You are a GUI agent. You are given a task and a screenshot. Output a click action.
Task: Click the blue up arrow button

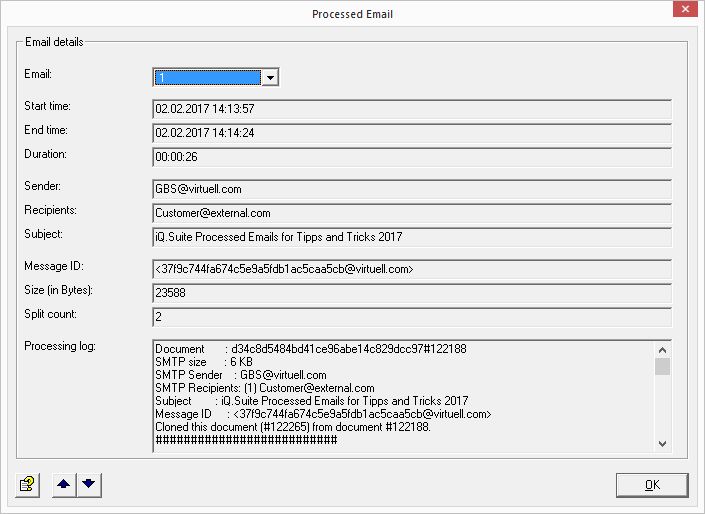coord(63,484)
